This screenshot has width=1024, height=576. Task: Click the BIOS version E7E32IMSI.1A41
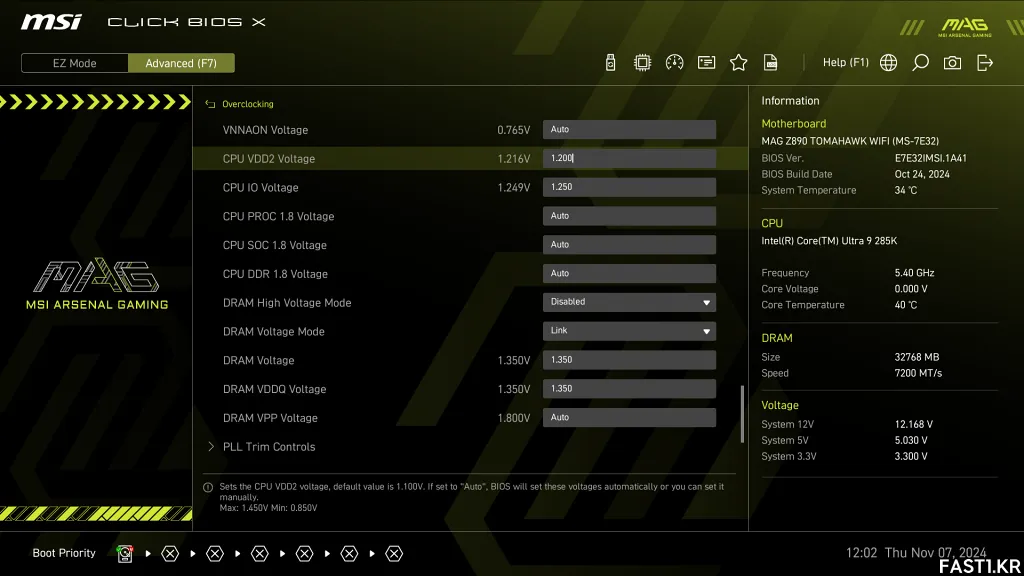pos(931,158)
